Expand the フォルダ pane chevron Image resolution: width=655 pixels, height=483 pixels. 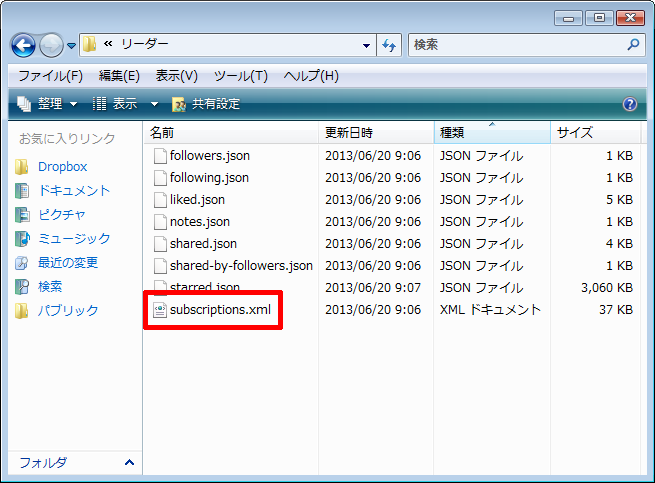129,462
